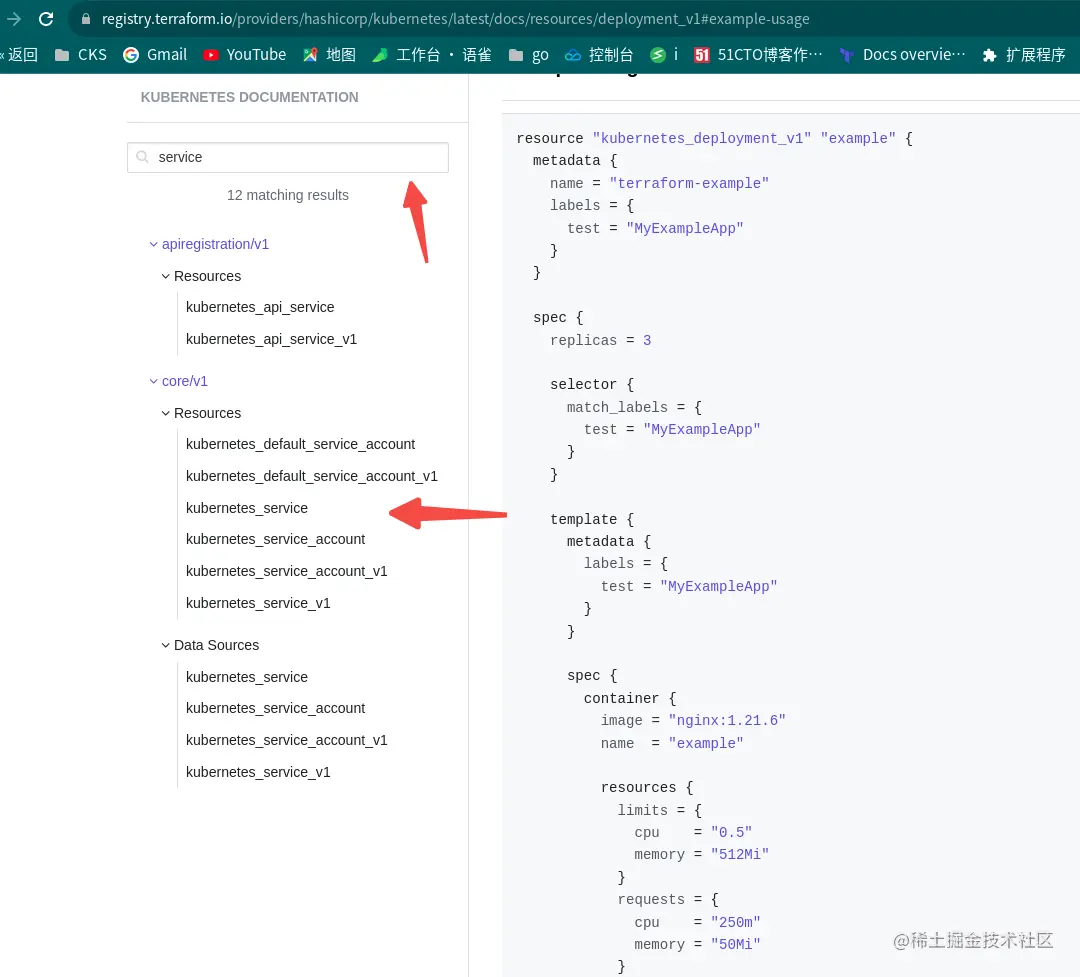Open kubernetes_service_v1 under Data Sources

point(258,772)
